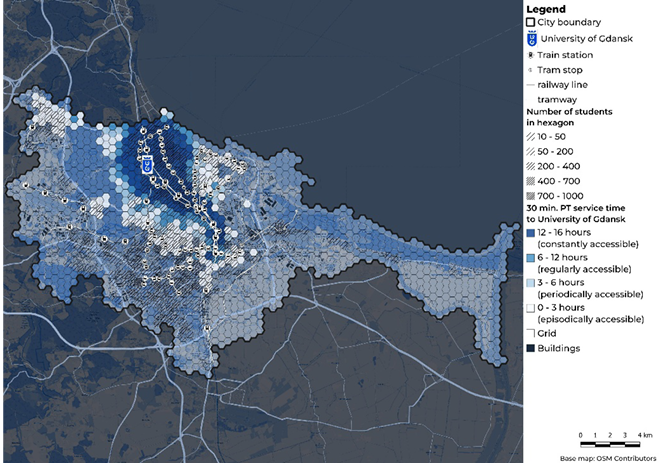Screen dimensions: 661x463
Task: Click the 'City boundary' legend label
Action: pos(569,22)
